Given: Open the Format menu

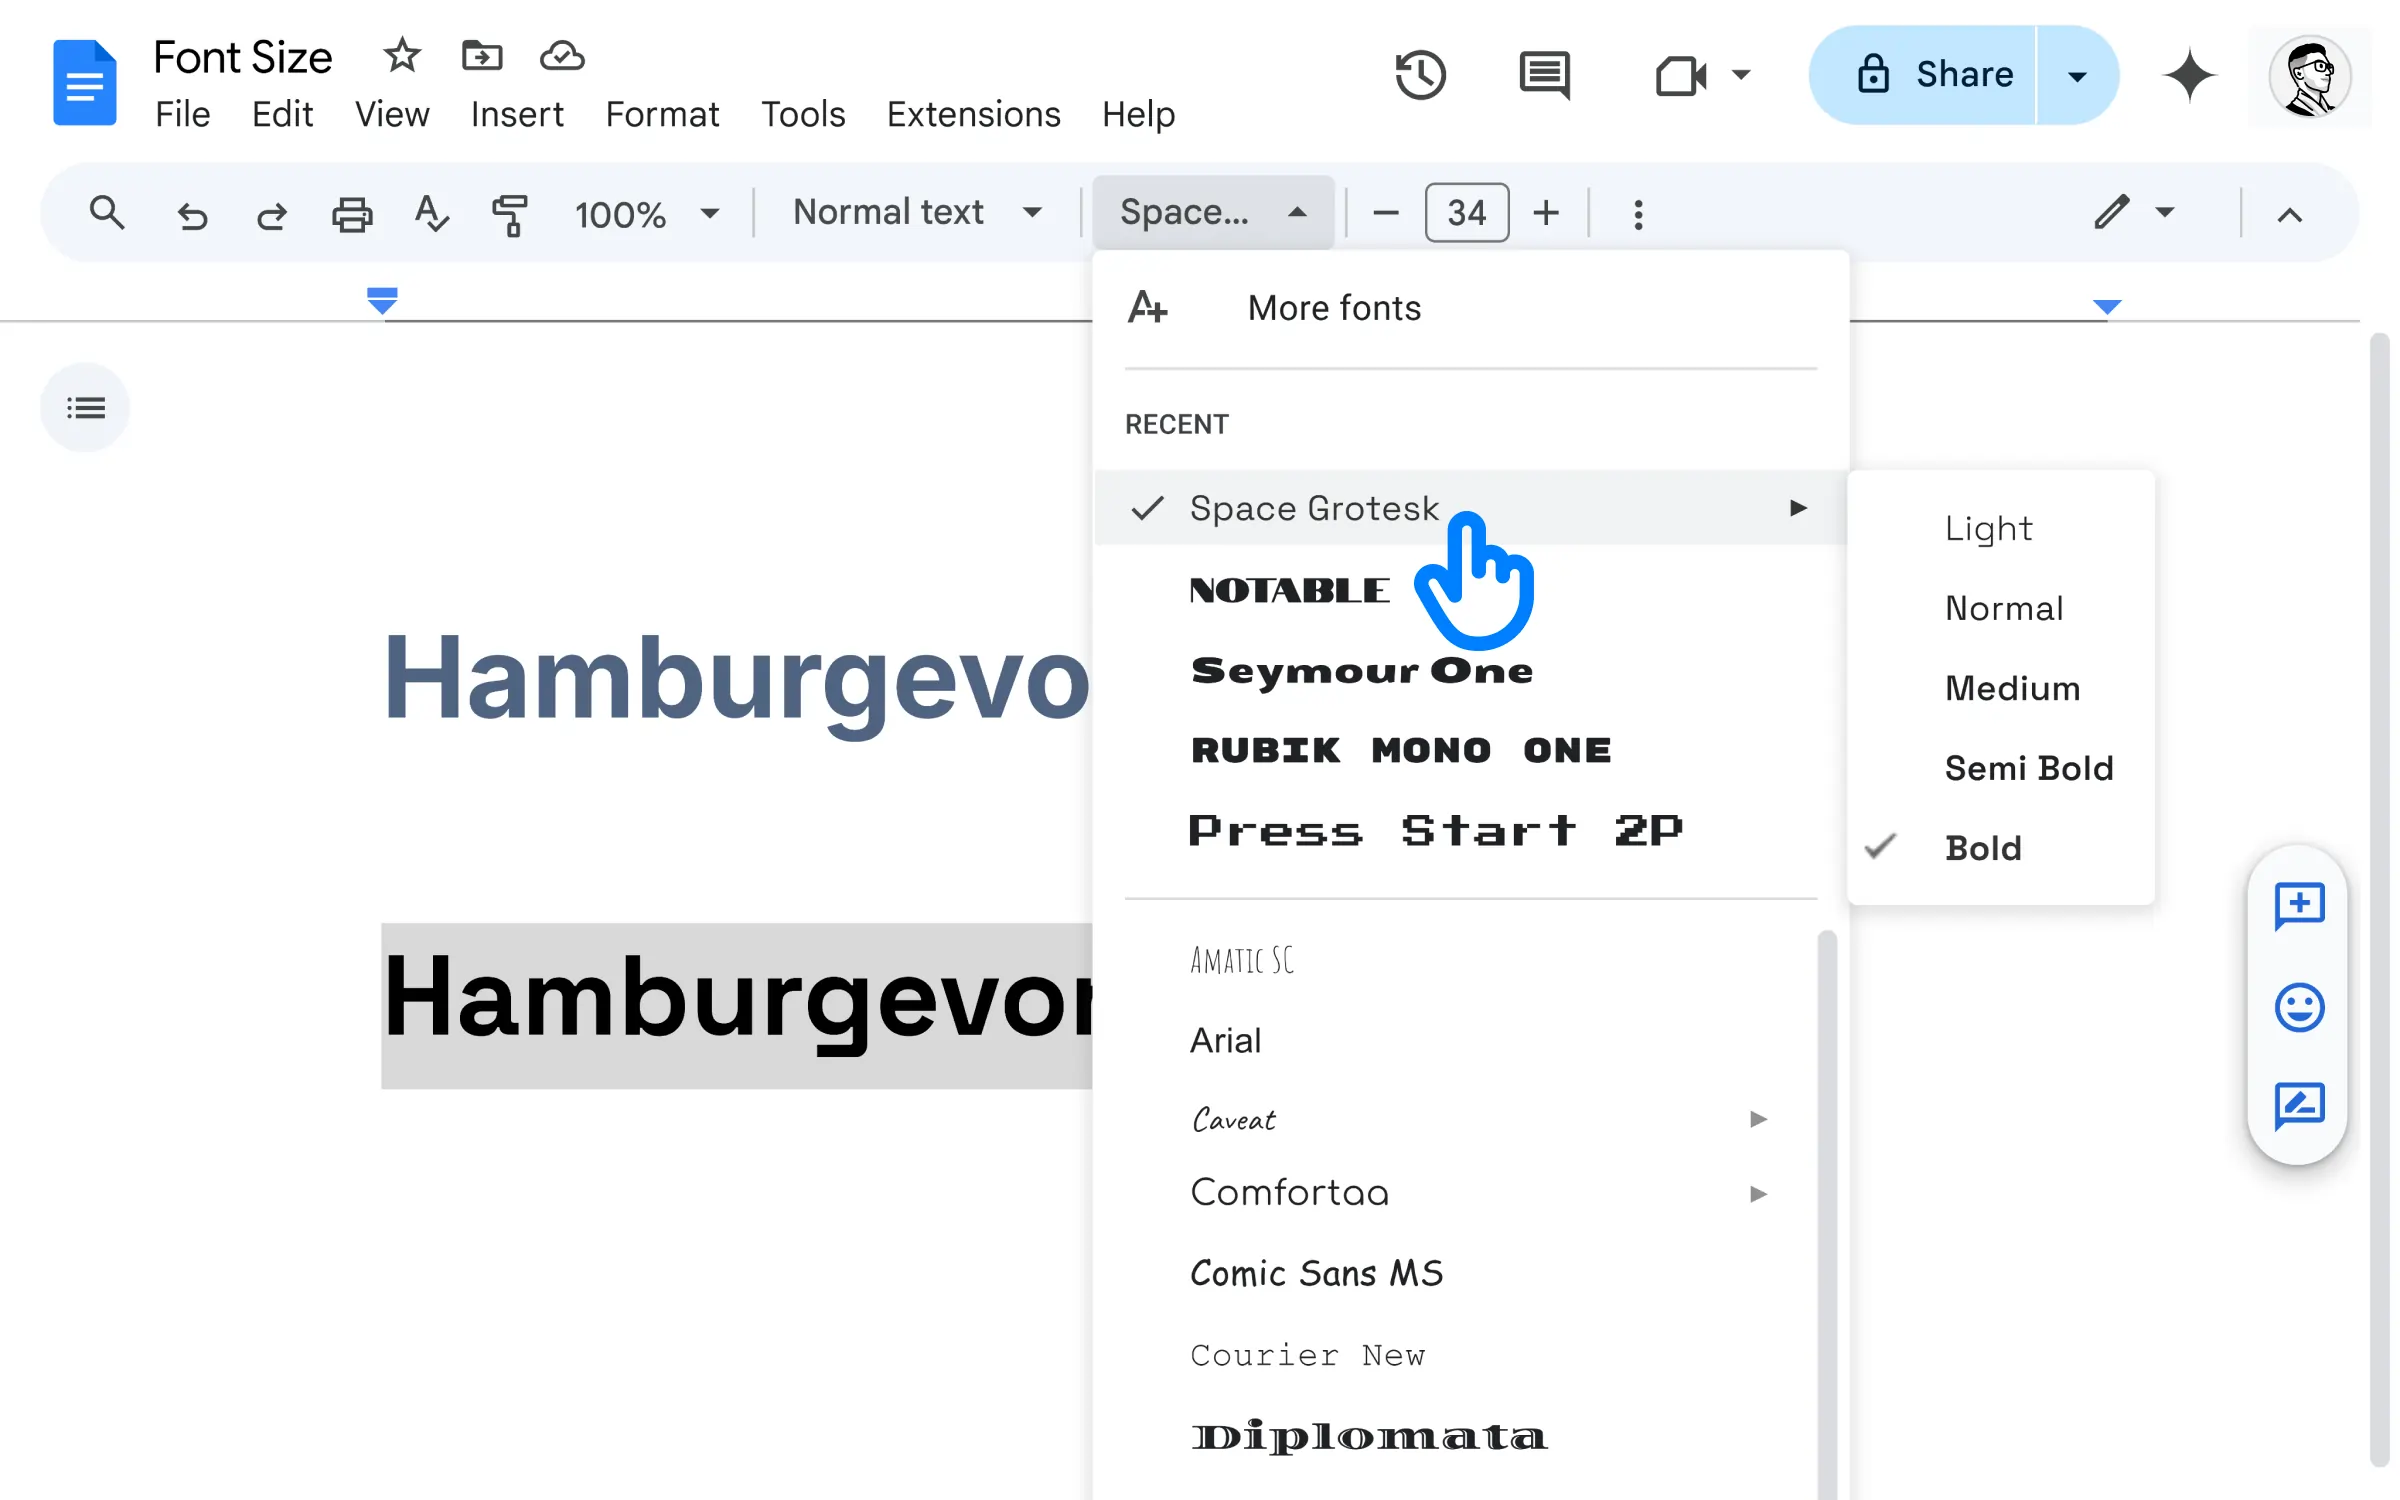Looking at the screenshot, I should 662,114.
